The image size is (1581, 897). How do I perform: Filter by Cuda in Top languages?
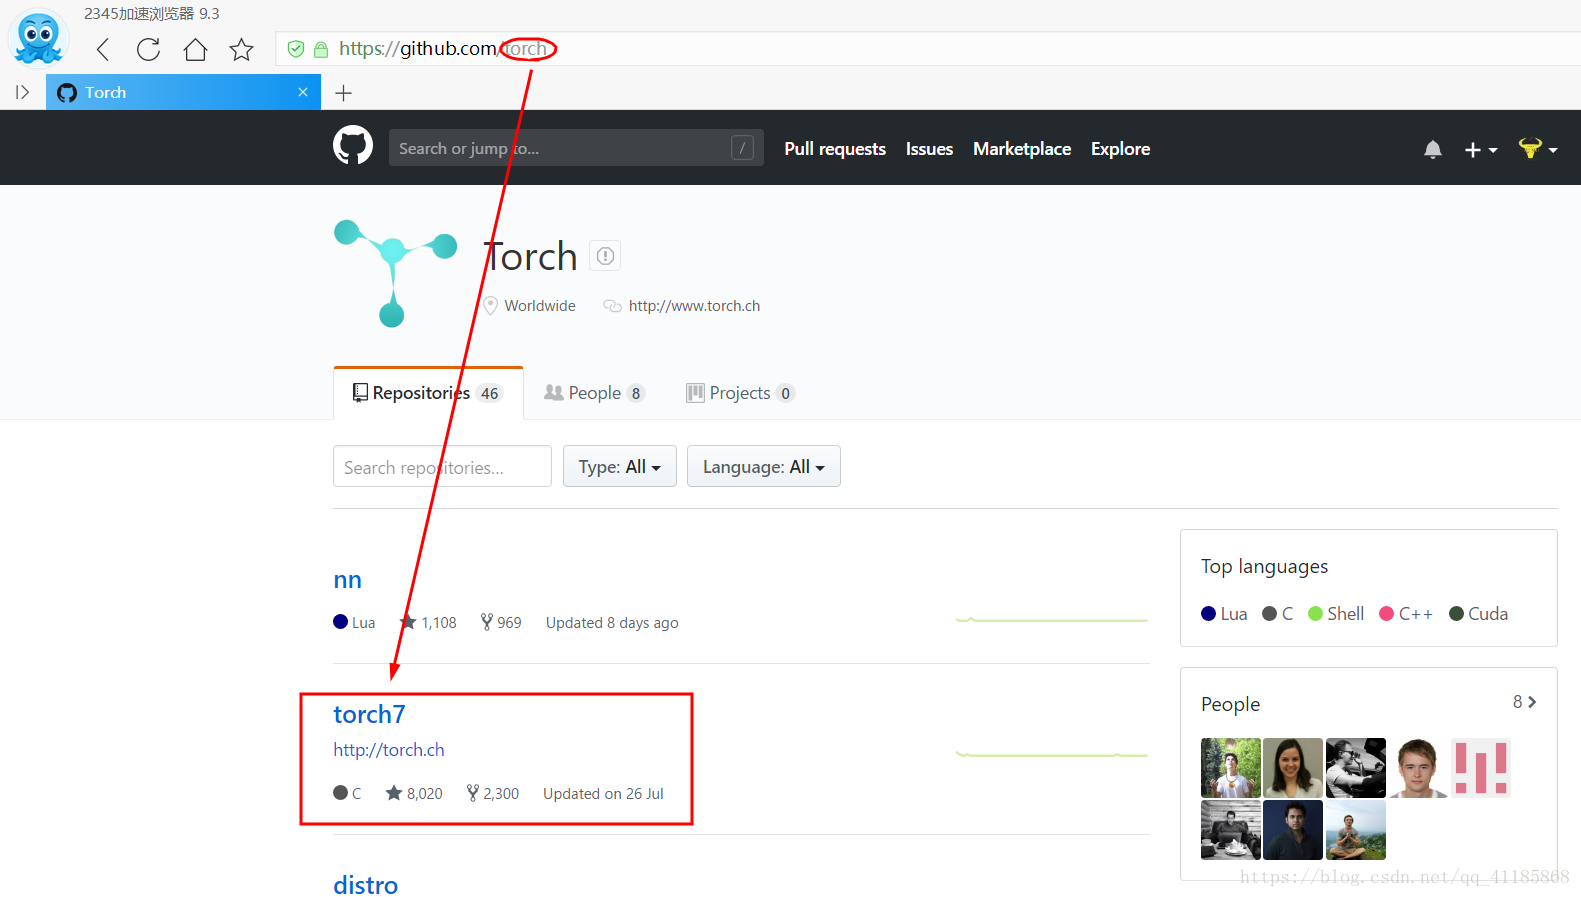click(1478, 614)
